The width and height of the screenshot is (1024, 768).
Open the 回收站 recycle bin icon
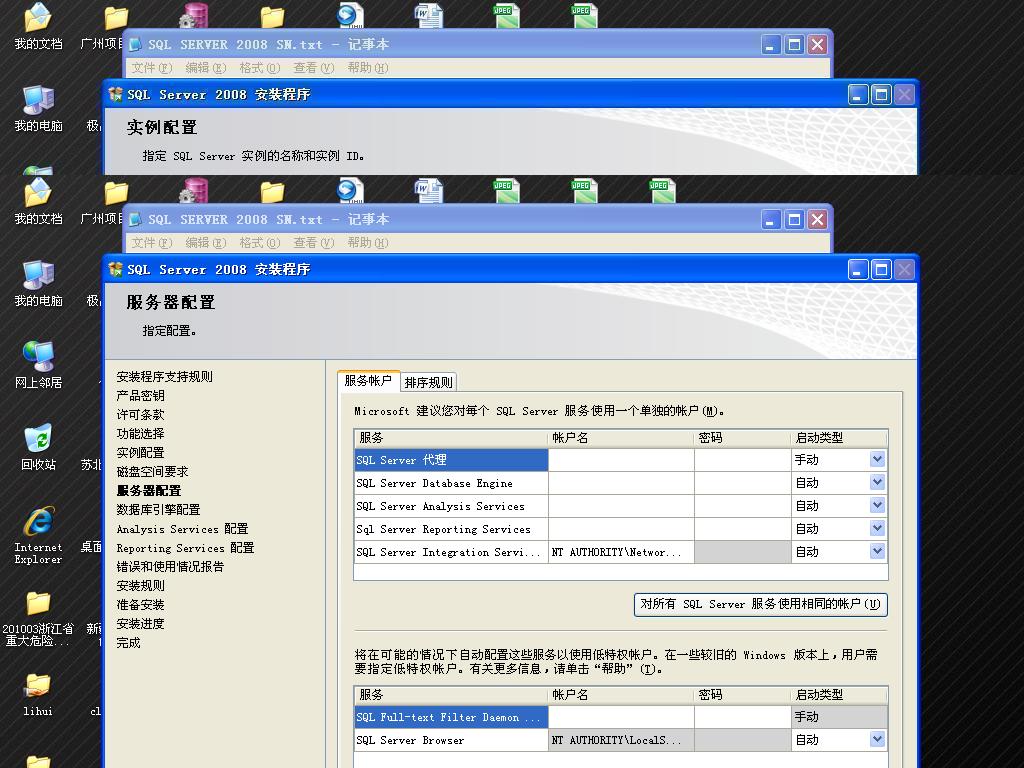point(38,440)
